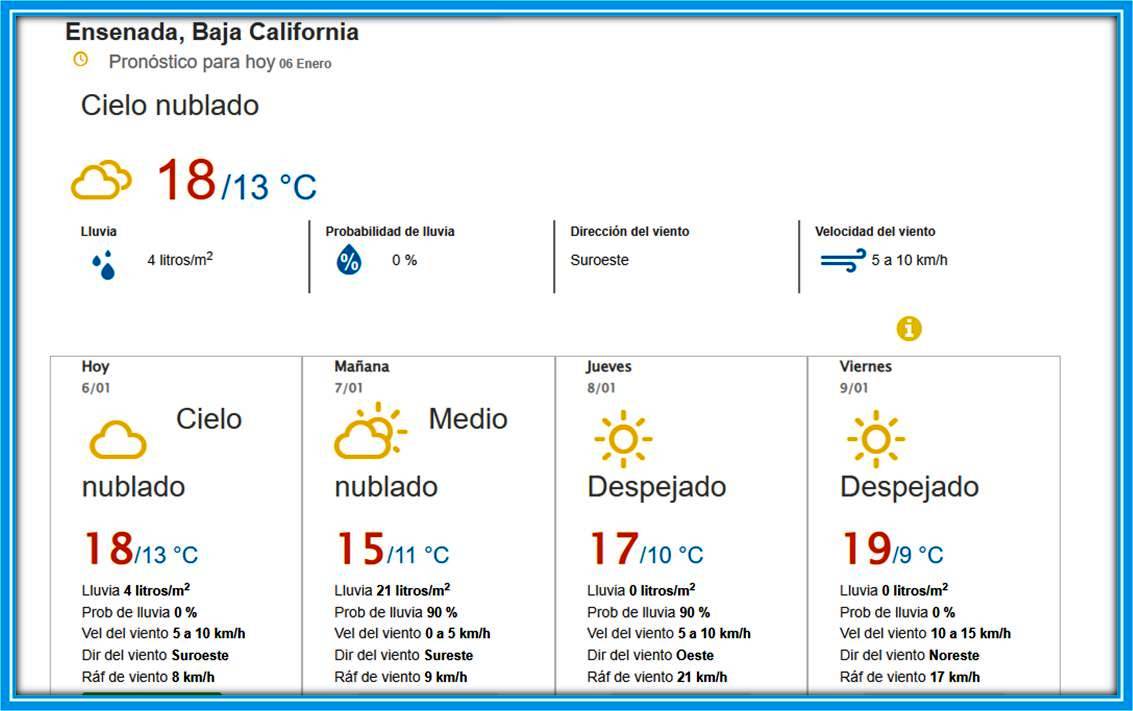Screen dimensions: 1133x711
Task: Click the sun icon for Viernes
Action: pyautogui.click(x=875, y=438)
